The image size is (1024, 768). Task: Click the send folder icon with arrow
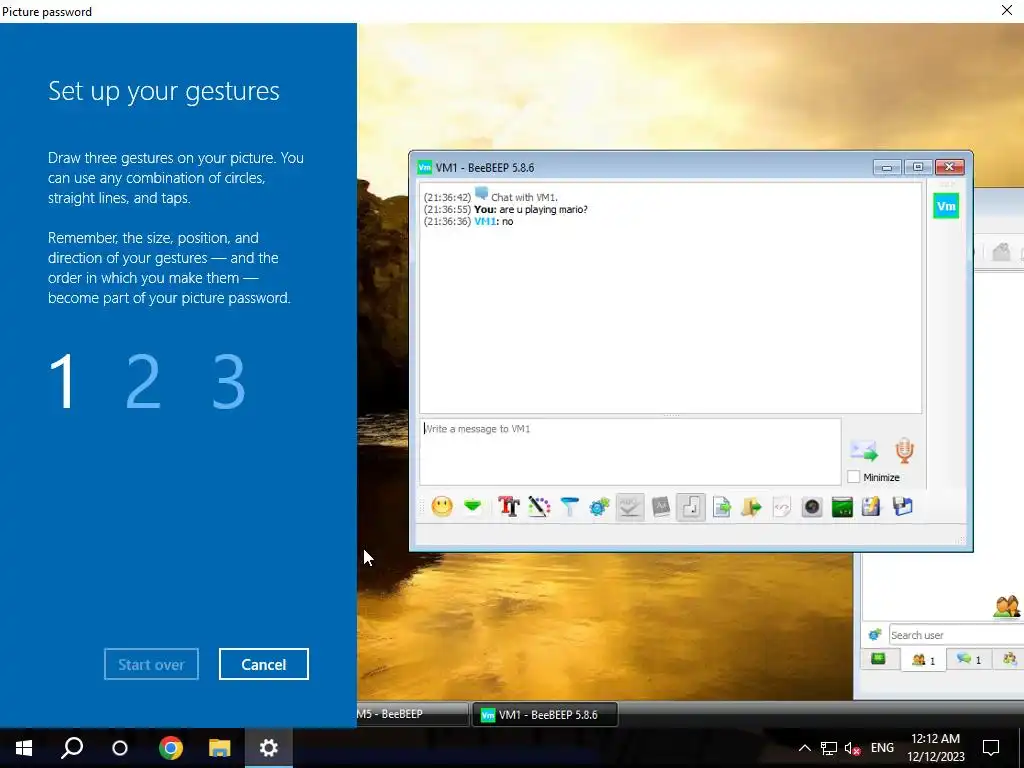point(752,507)
